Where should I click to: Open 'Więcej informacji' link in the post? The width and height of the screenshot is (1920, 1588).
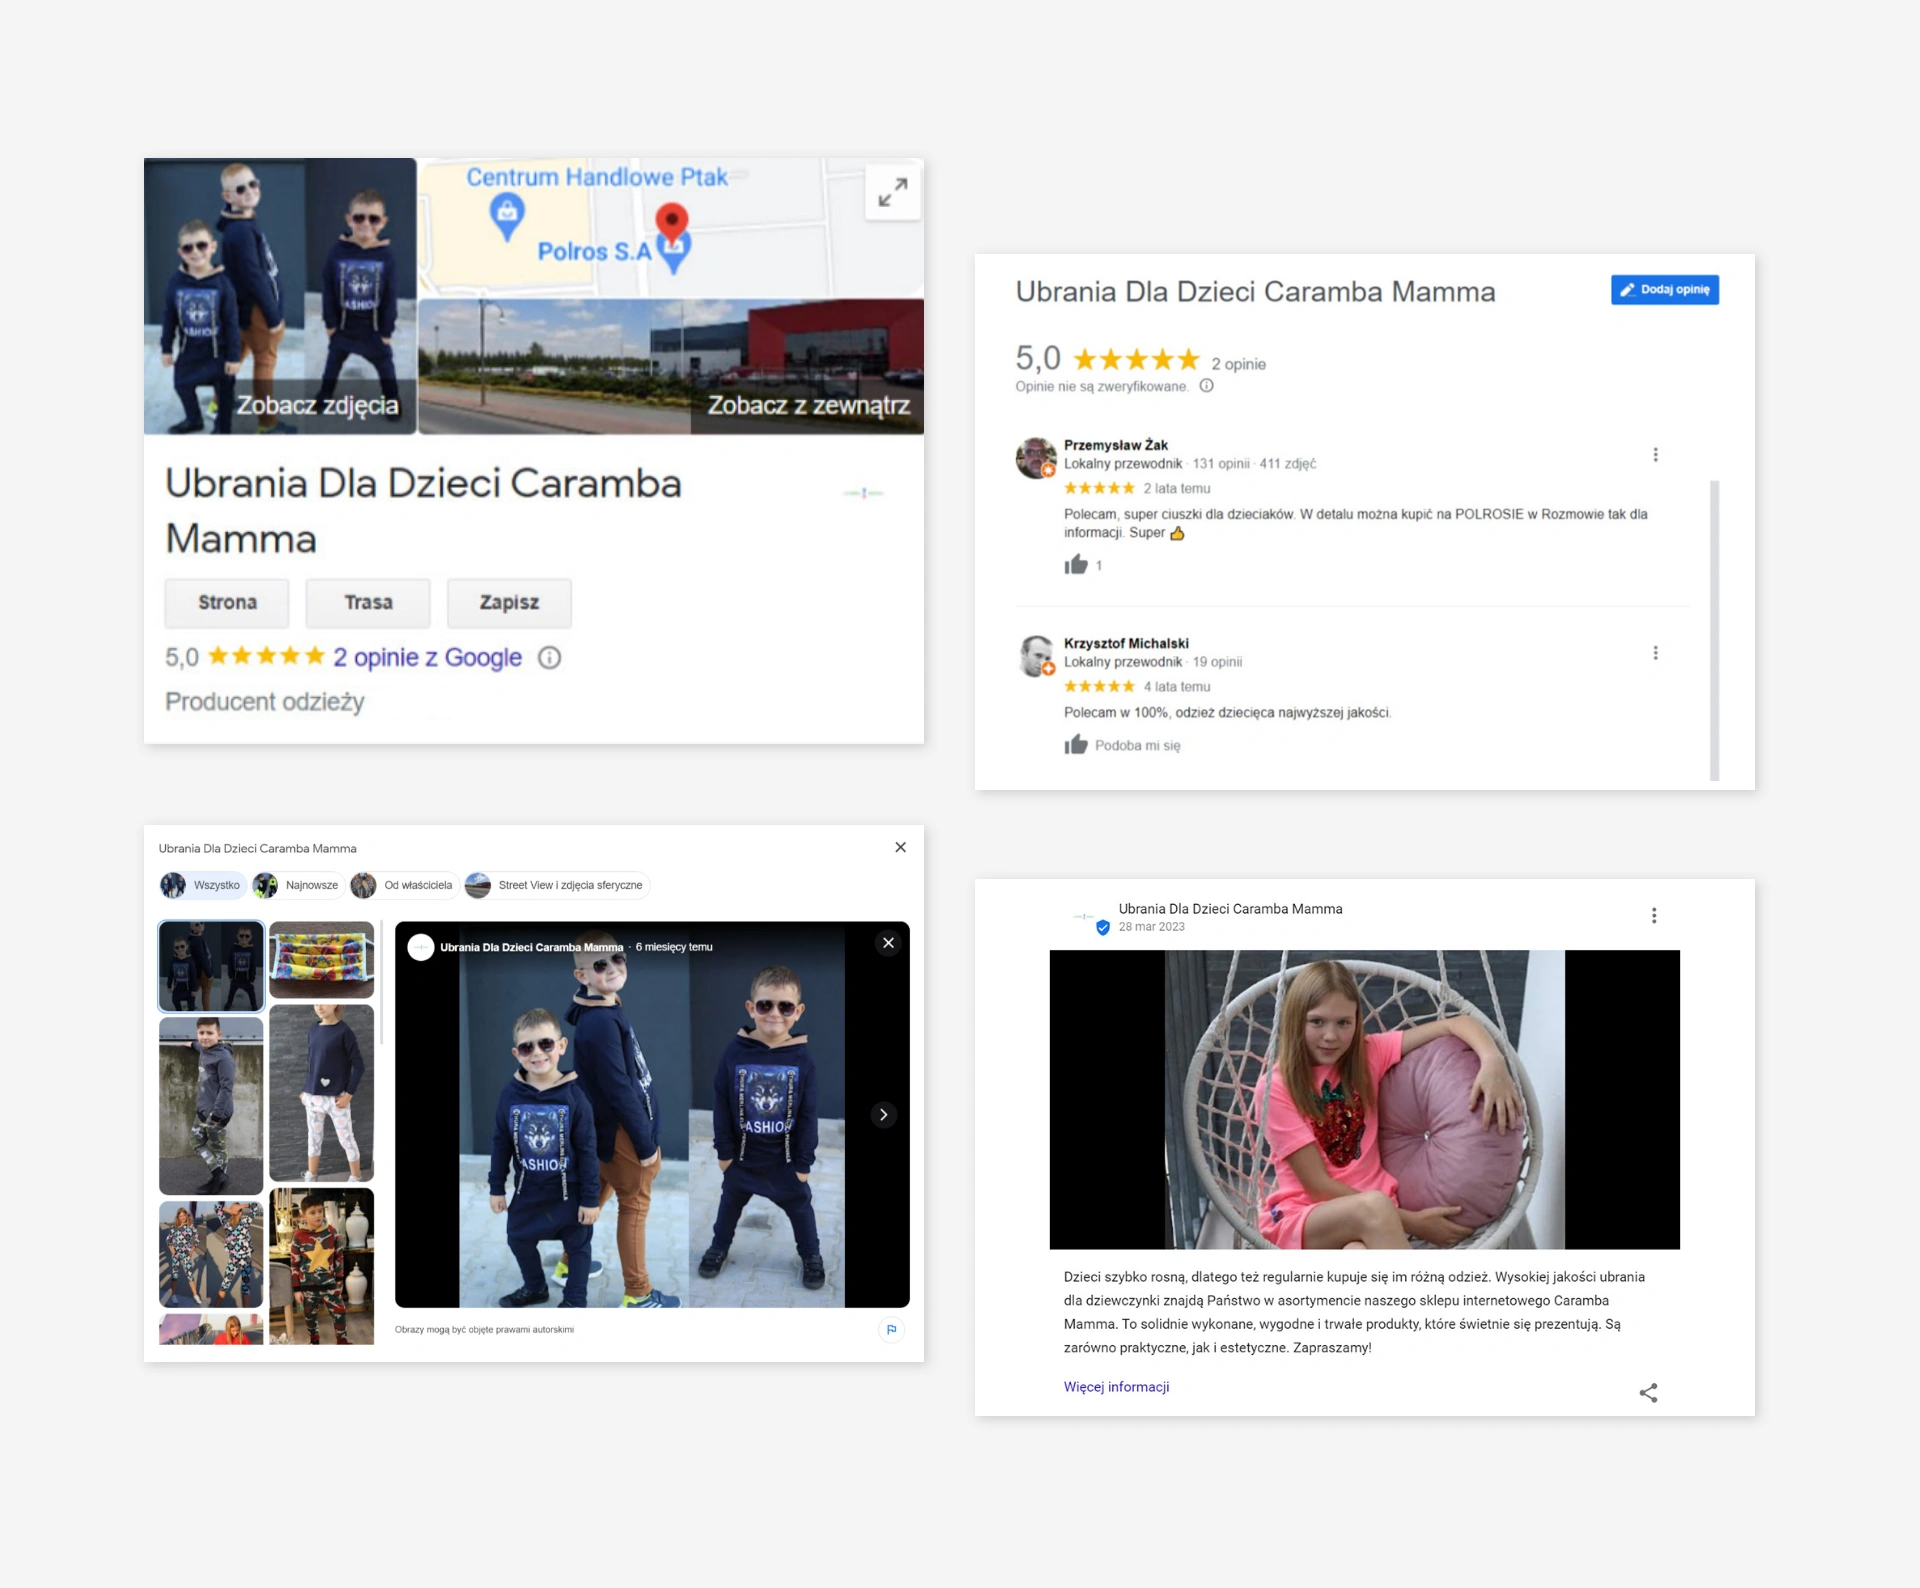click(x=1116, y=1386)
